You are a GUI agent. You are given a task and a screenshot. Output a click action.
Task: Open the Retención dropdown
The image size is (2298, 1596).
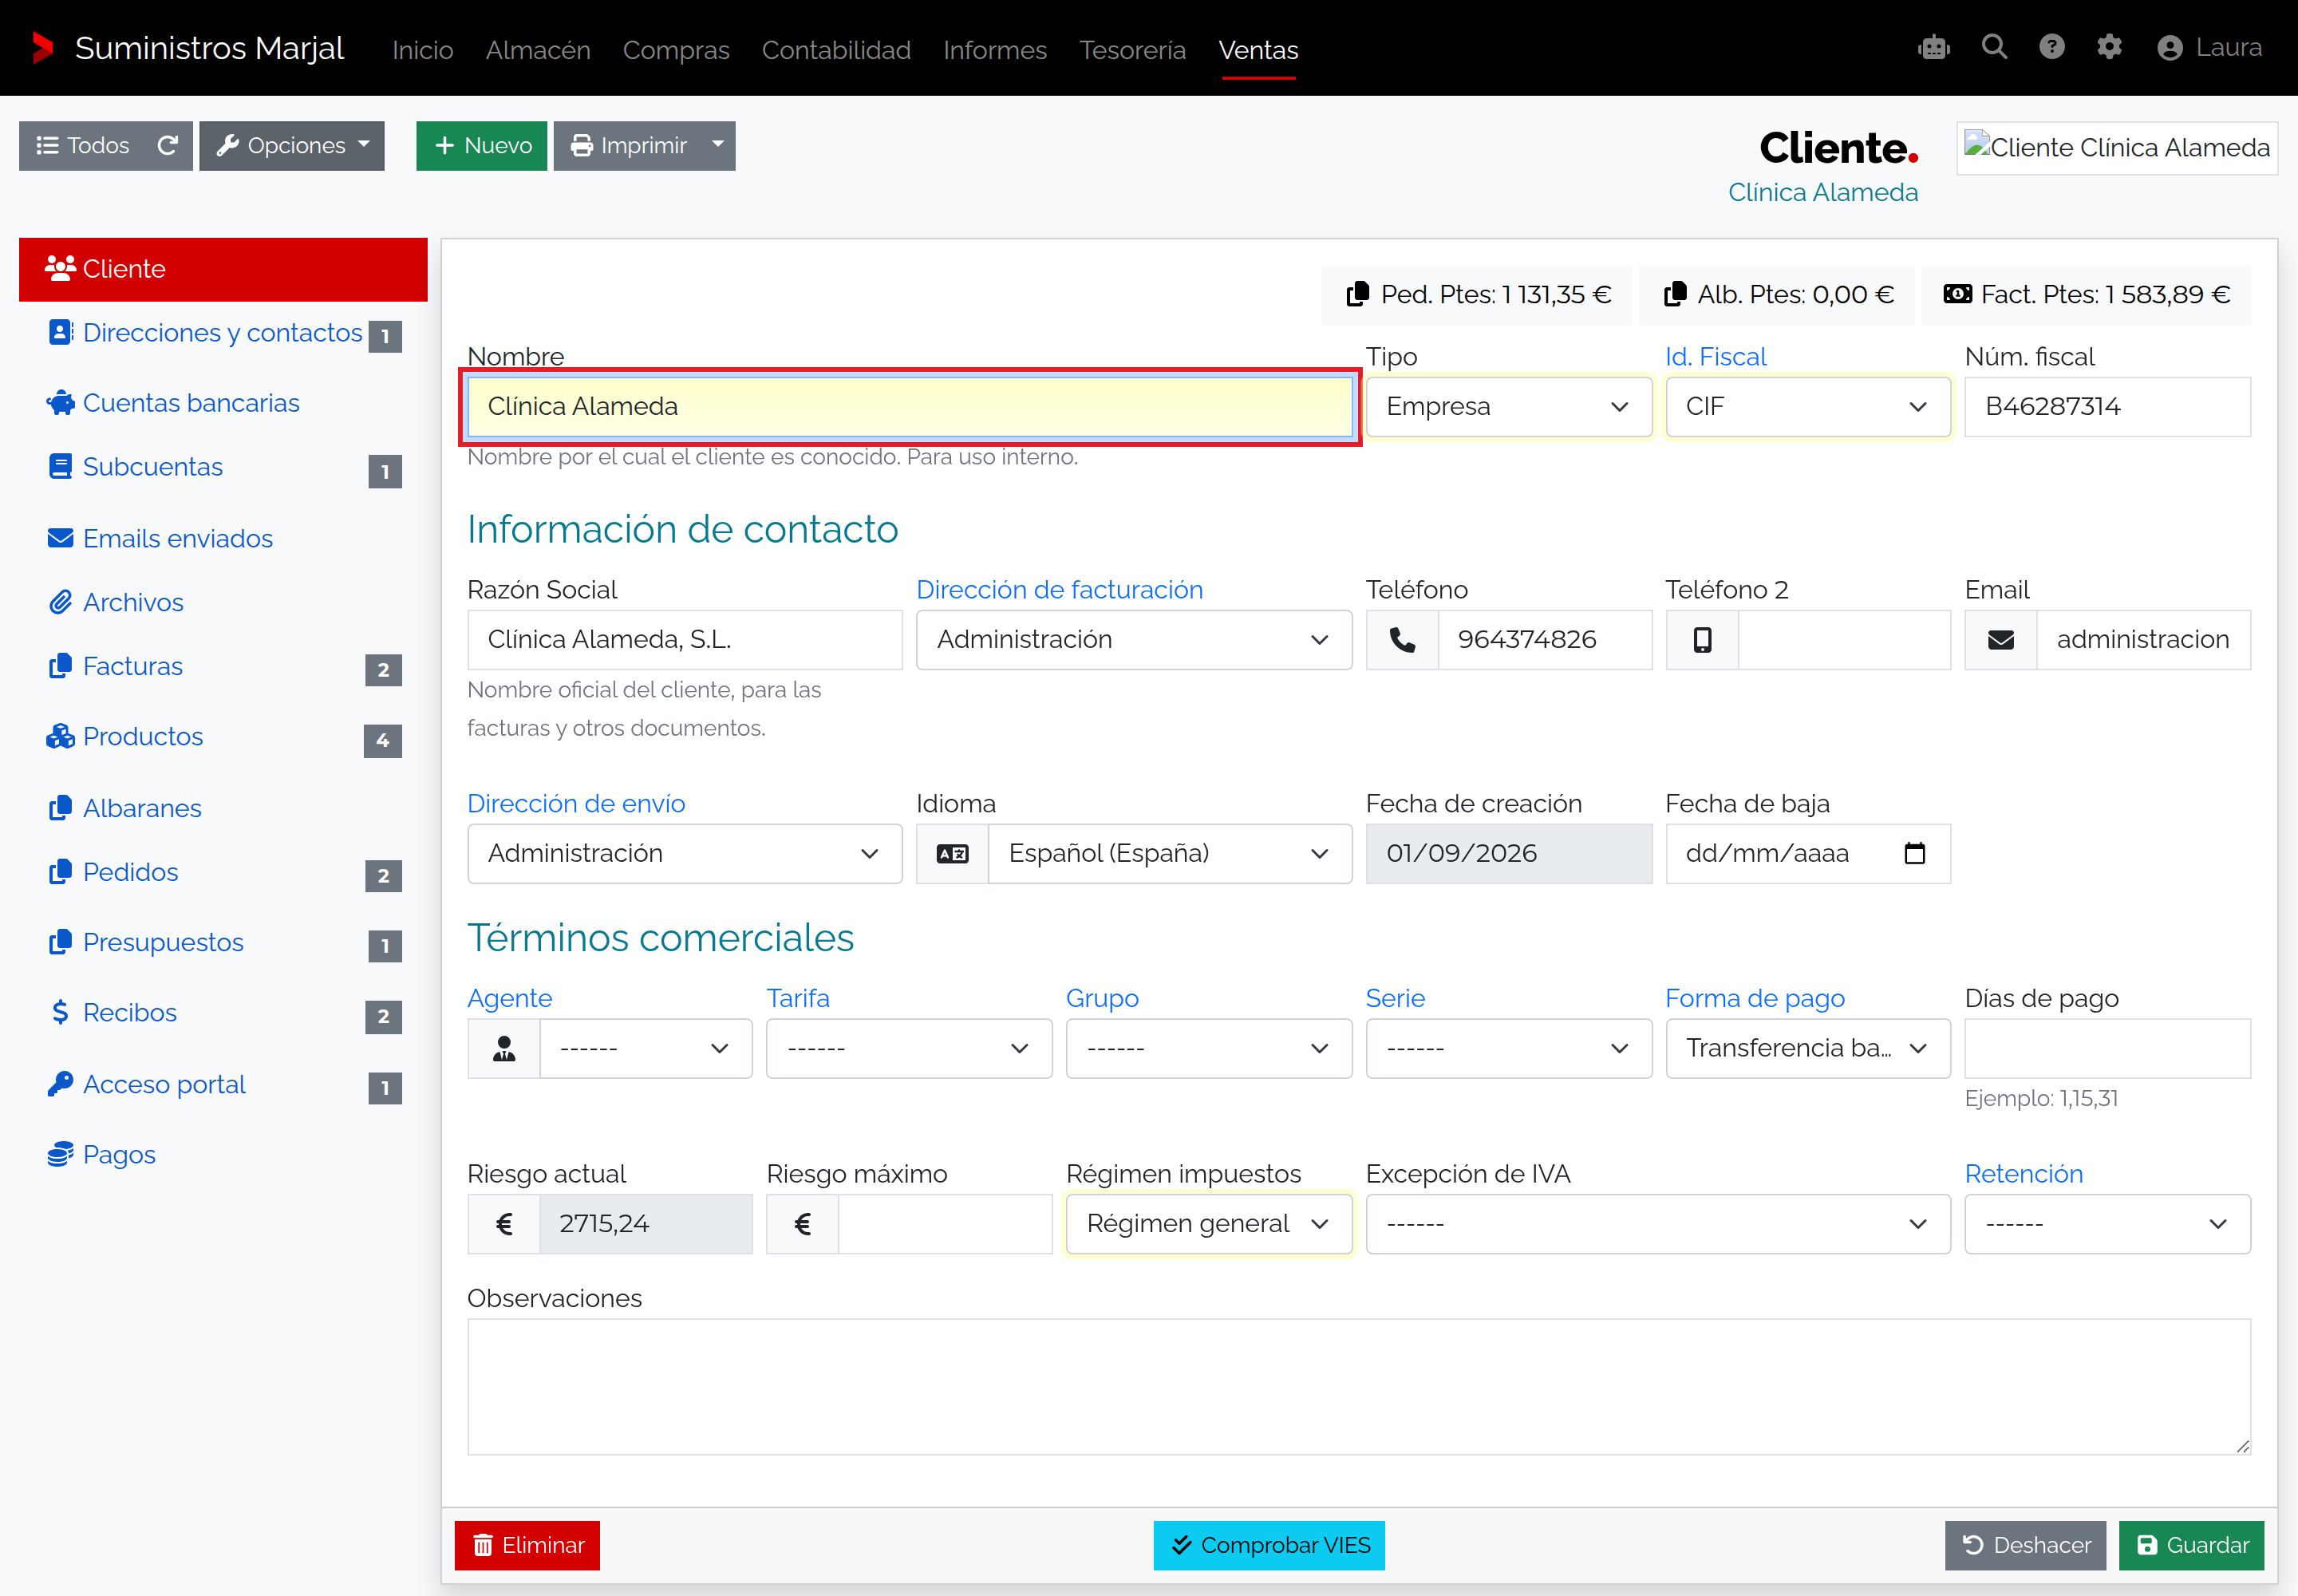(2107, 1223)
